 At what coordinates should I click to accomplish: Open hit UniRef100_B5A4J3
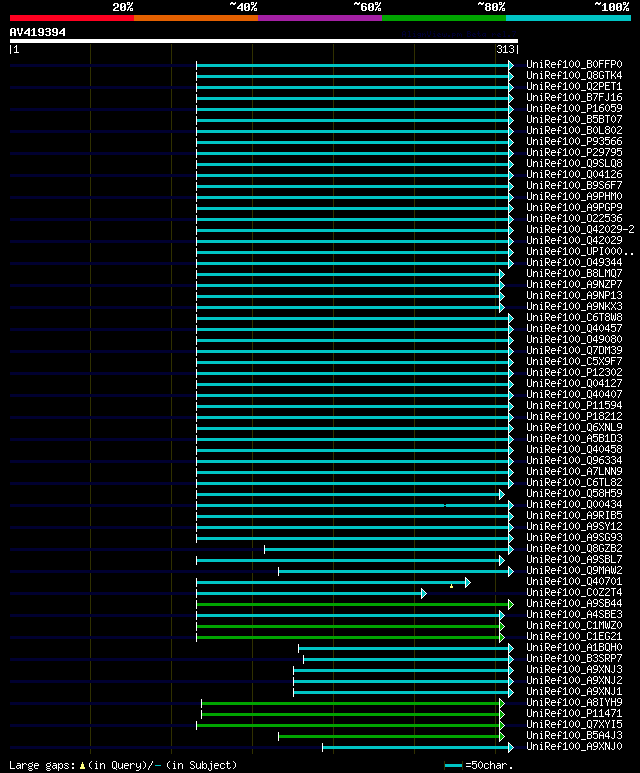point(574,736)
